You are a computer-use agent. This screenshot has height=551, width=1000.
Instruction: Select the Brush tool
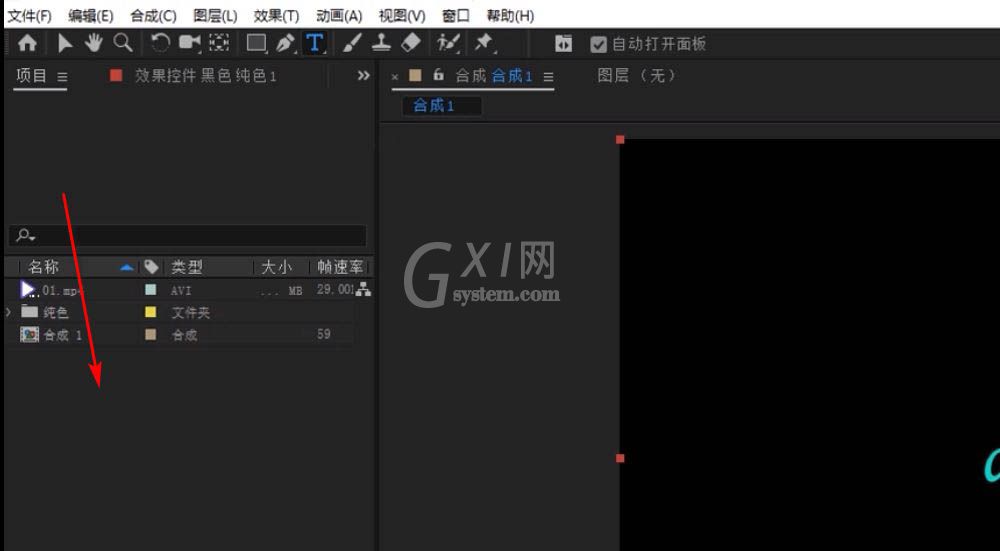click(351, 43)
